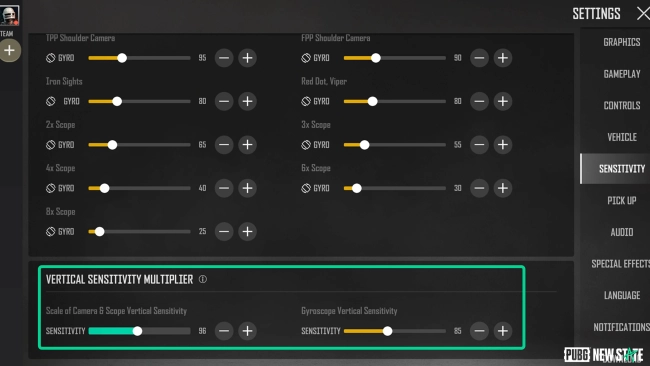Image resolution: width=650 pixels, height=366 pixels.
Task: Click the Red Dot, Viper gyro slider
Action: (395, 101)
